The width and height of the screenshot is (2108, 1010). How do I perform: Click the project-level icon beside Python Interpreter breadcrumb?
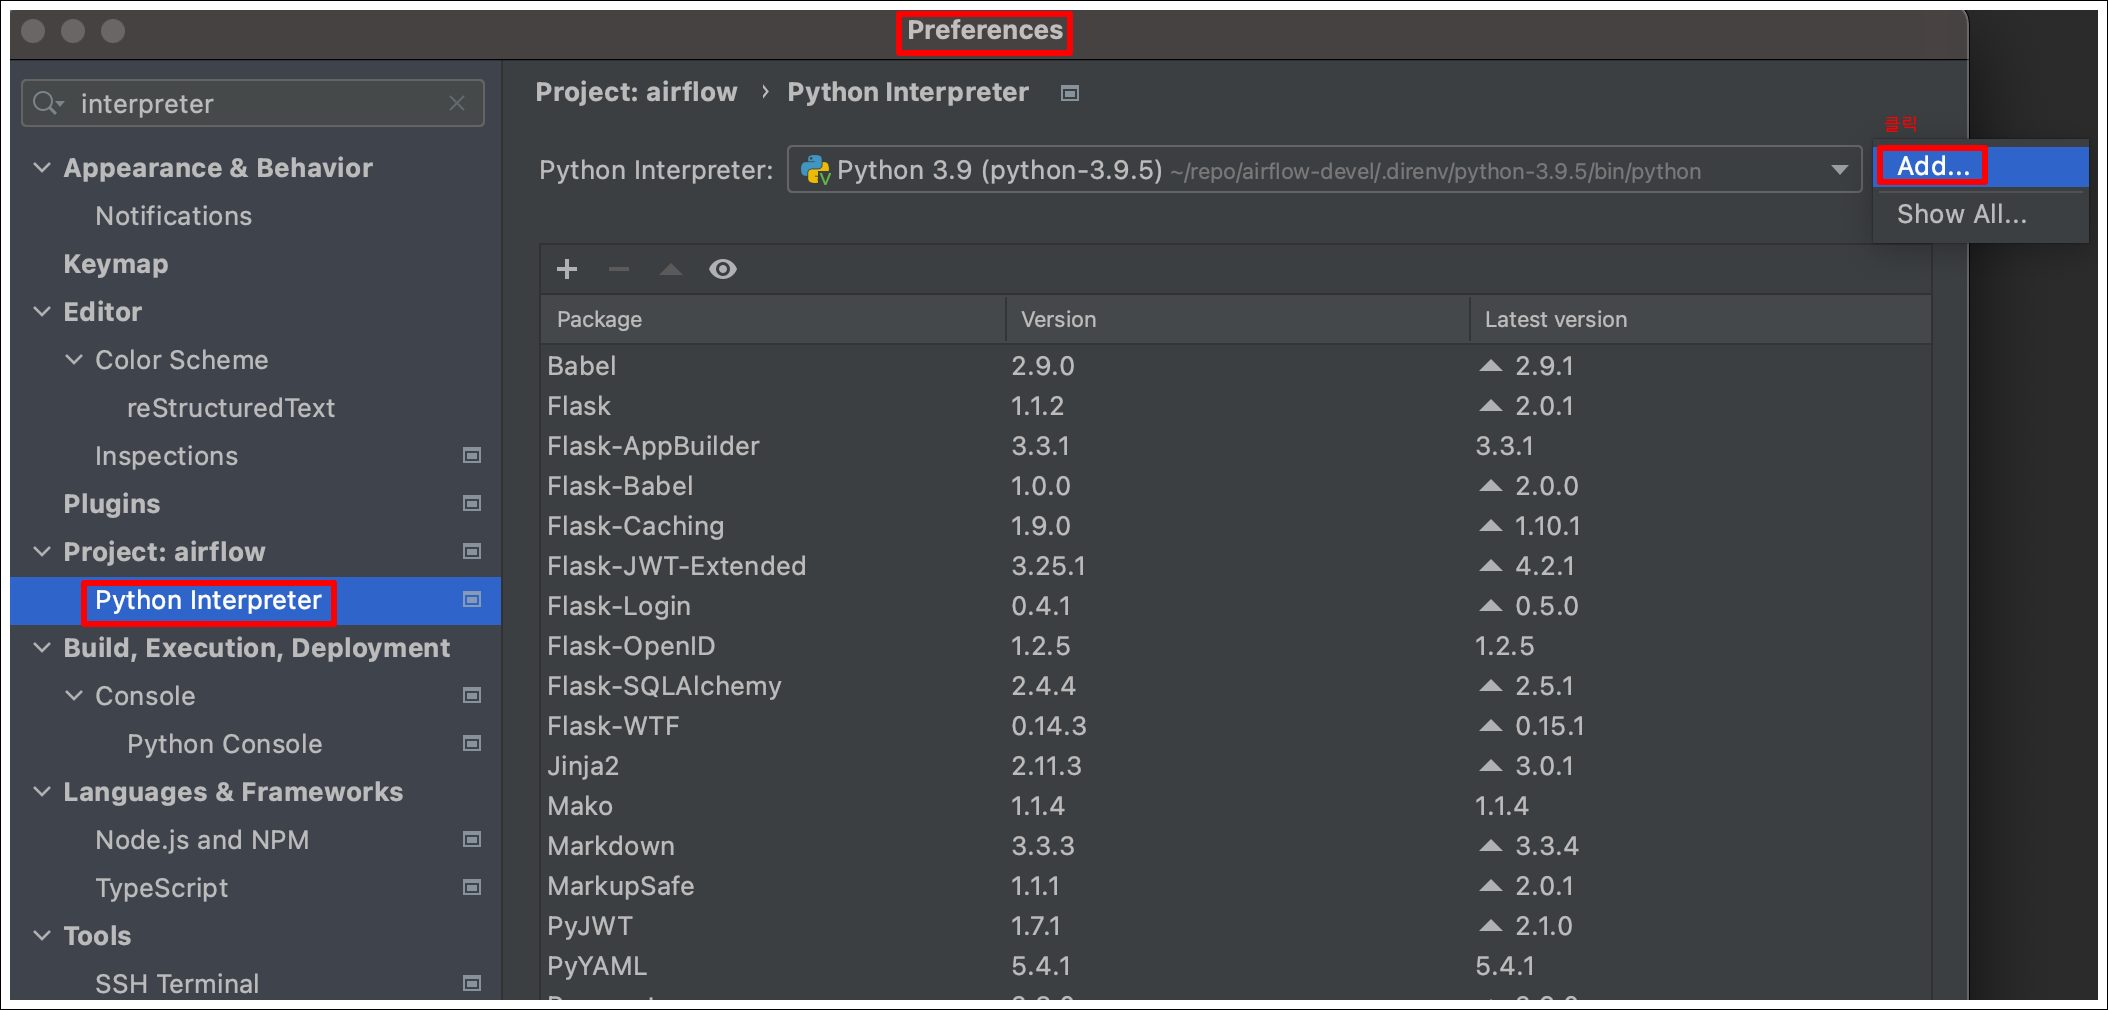click(1070, 93)
